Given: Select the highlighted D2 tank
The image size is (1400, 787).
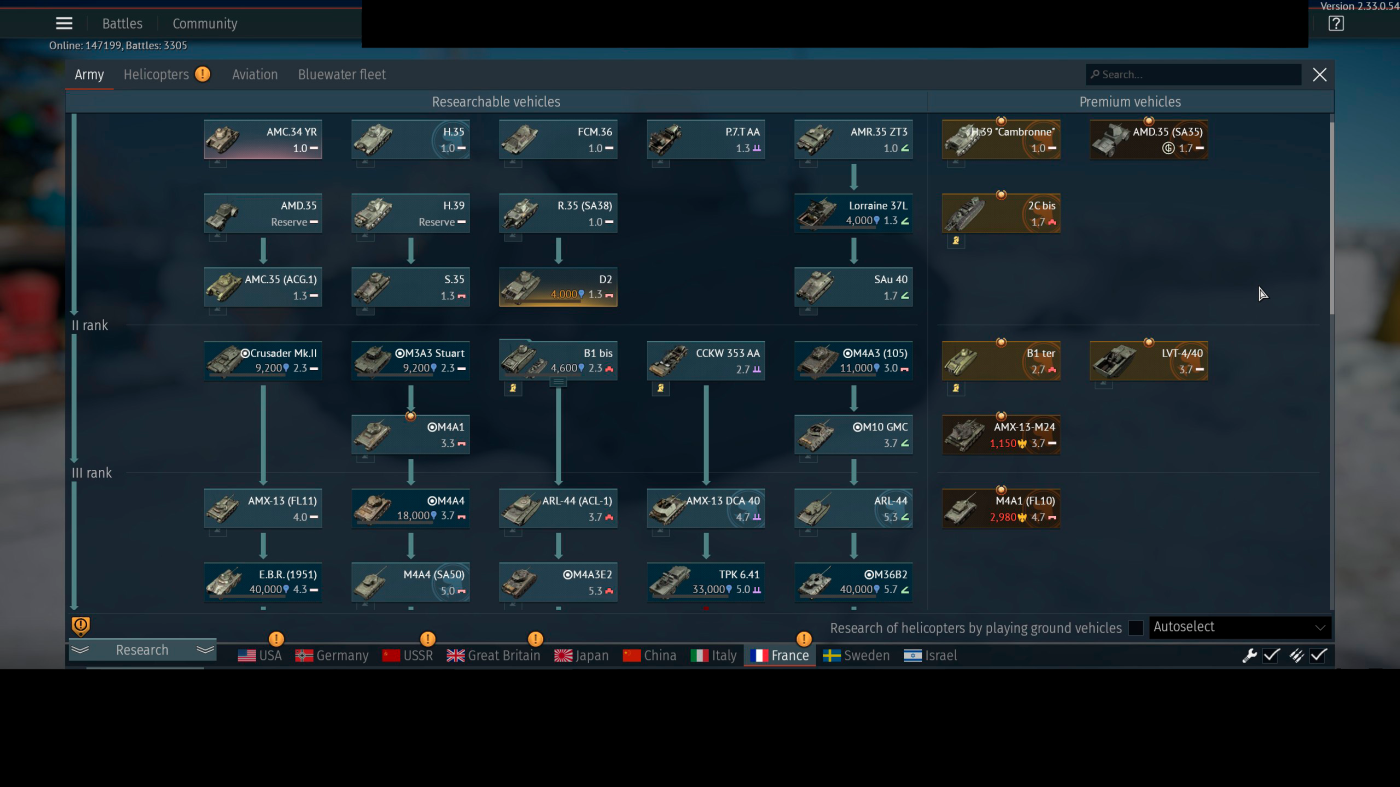Looking at the screenshot, I should (x=558, y=288).
